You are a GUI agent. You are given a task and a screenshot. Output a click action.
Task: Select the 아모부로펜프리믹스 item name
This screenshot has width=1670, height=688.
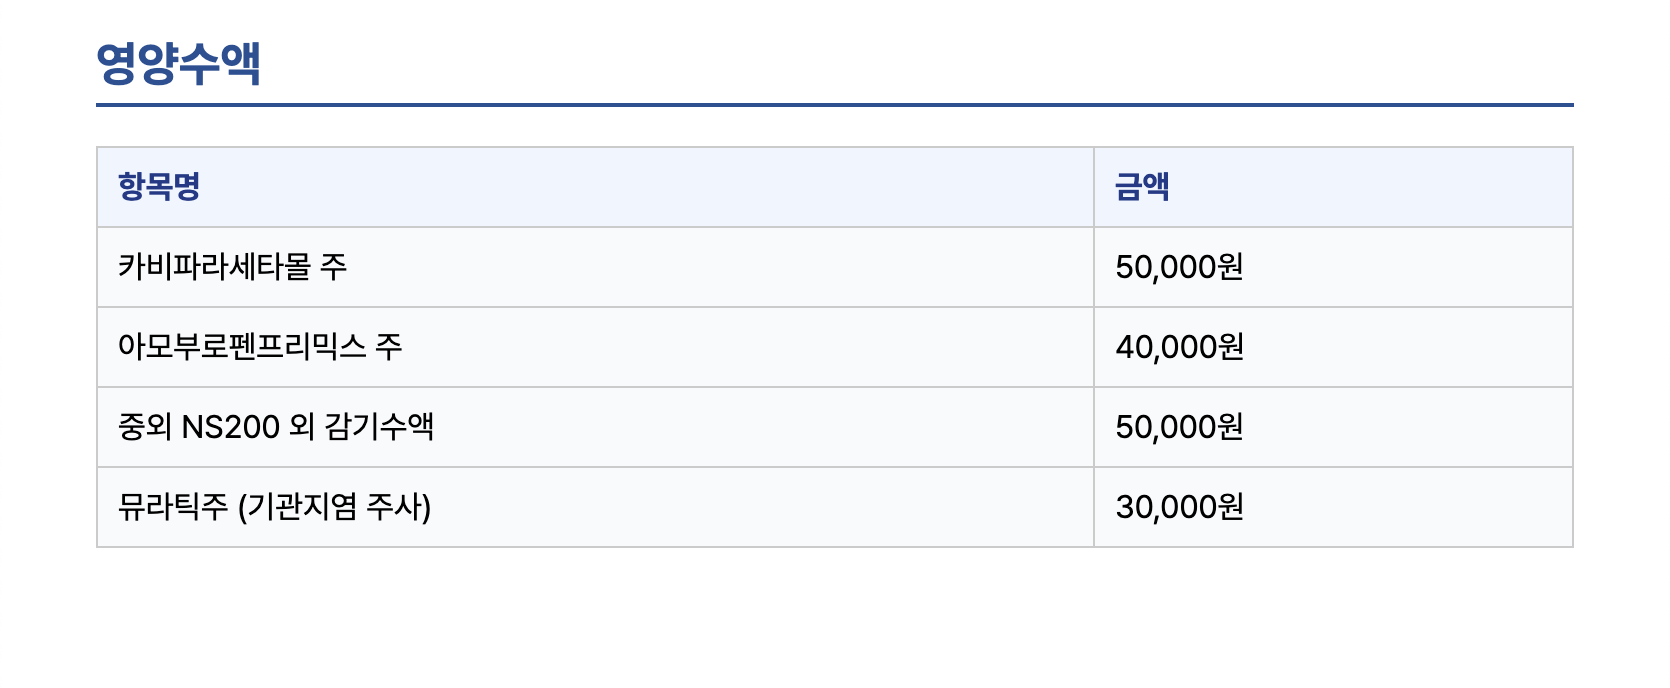tap(242, 346)
